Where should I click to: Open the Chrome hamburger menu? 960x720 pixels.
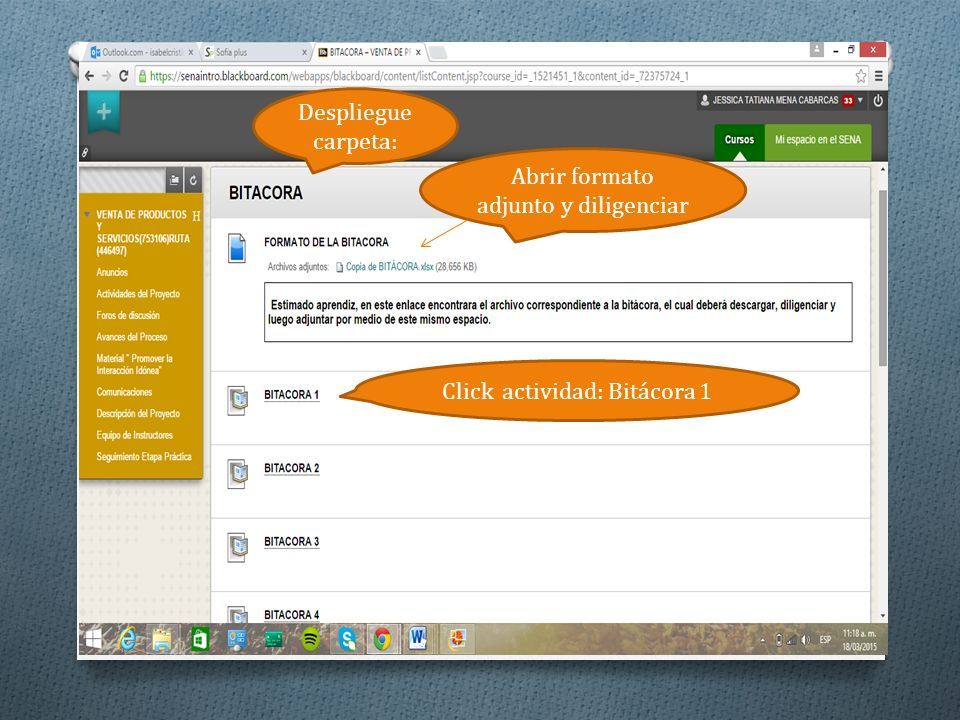(x=879, y=76)
